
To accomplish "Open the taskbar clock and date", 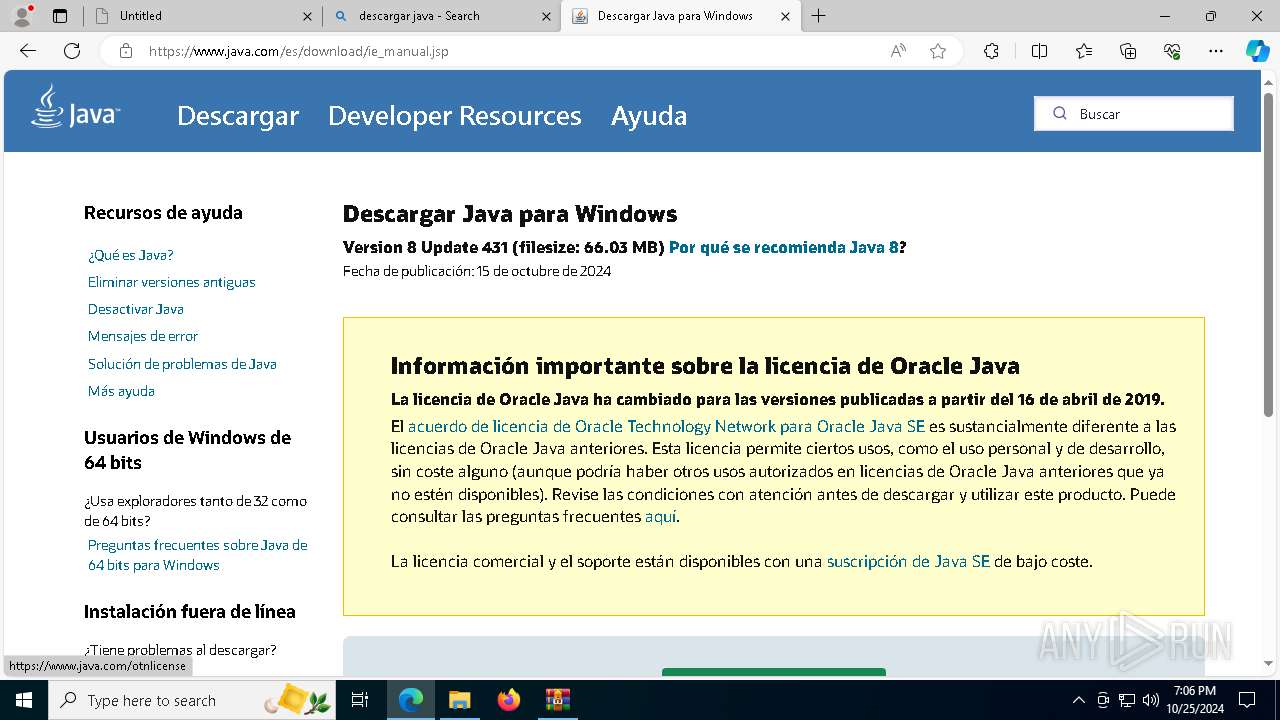I will [x=1195, y=700].
